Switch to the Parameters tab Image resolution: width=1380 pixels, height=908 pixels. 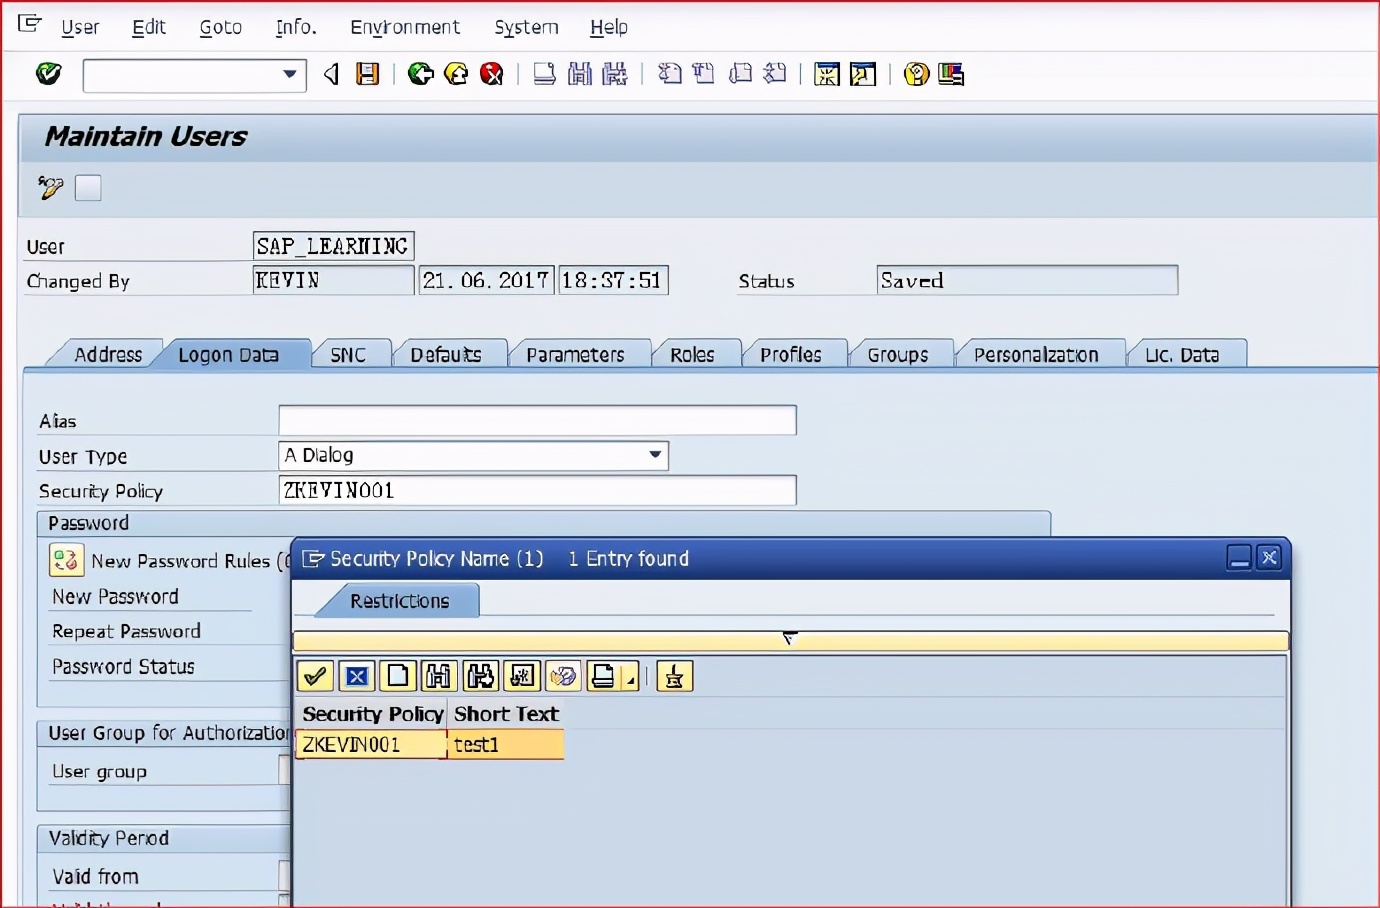(575, 355)
